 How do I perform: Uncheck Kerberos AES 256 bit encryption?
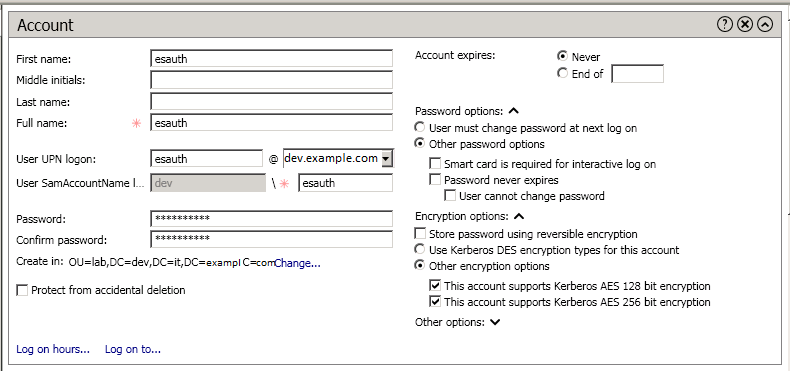pos(434,302)
